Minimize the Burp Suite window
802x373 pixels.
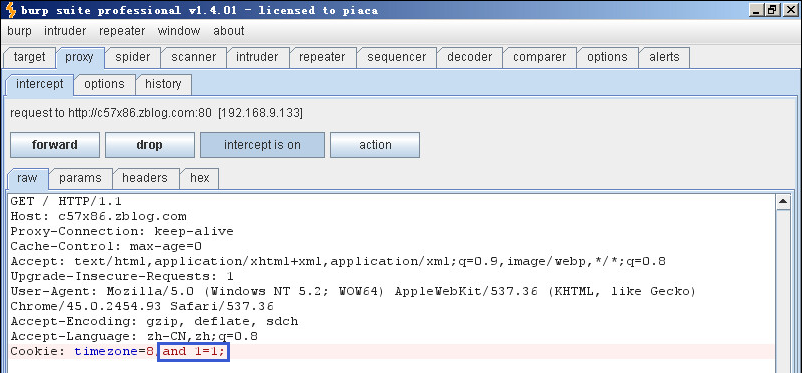756,10
